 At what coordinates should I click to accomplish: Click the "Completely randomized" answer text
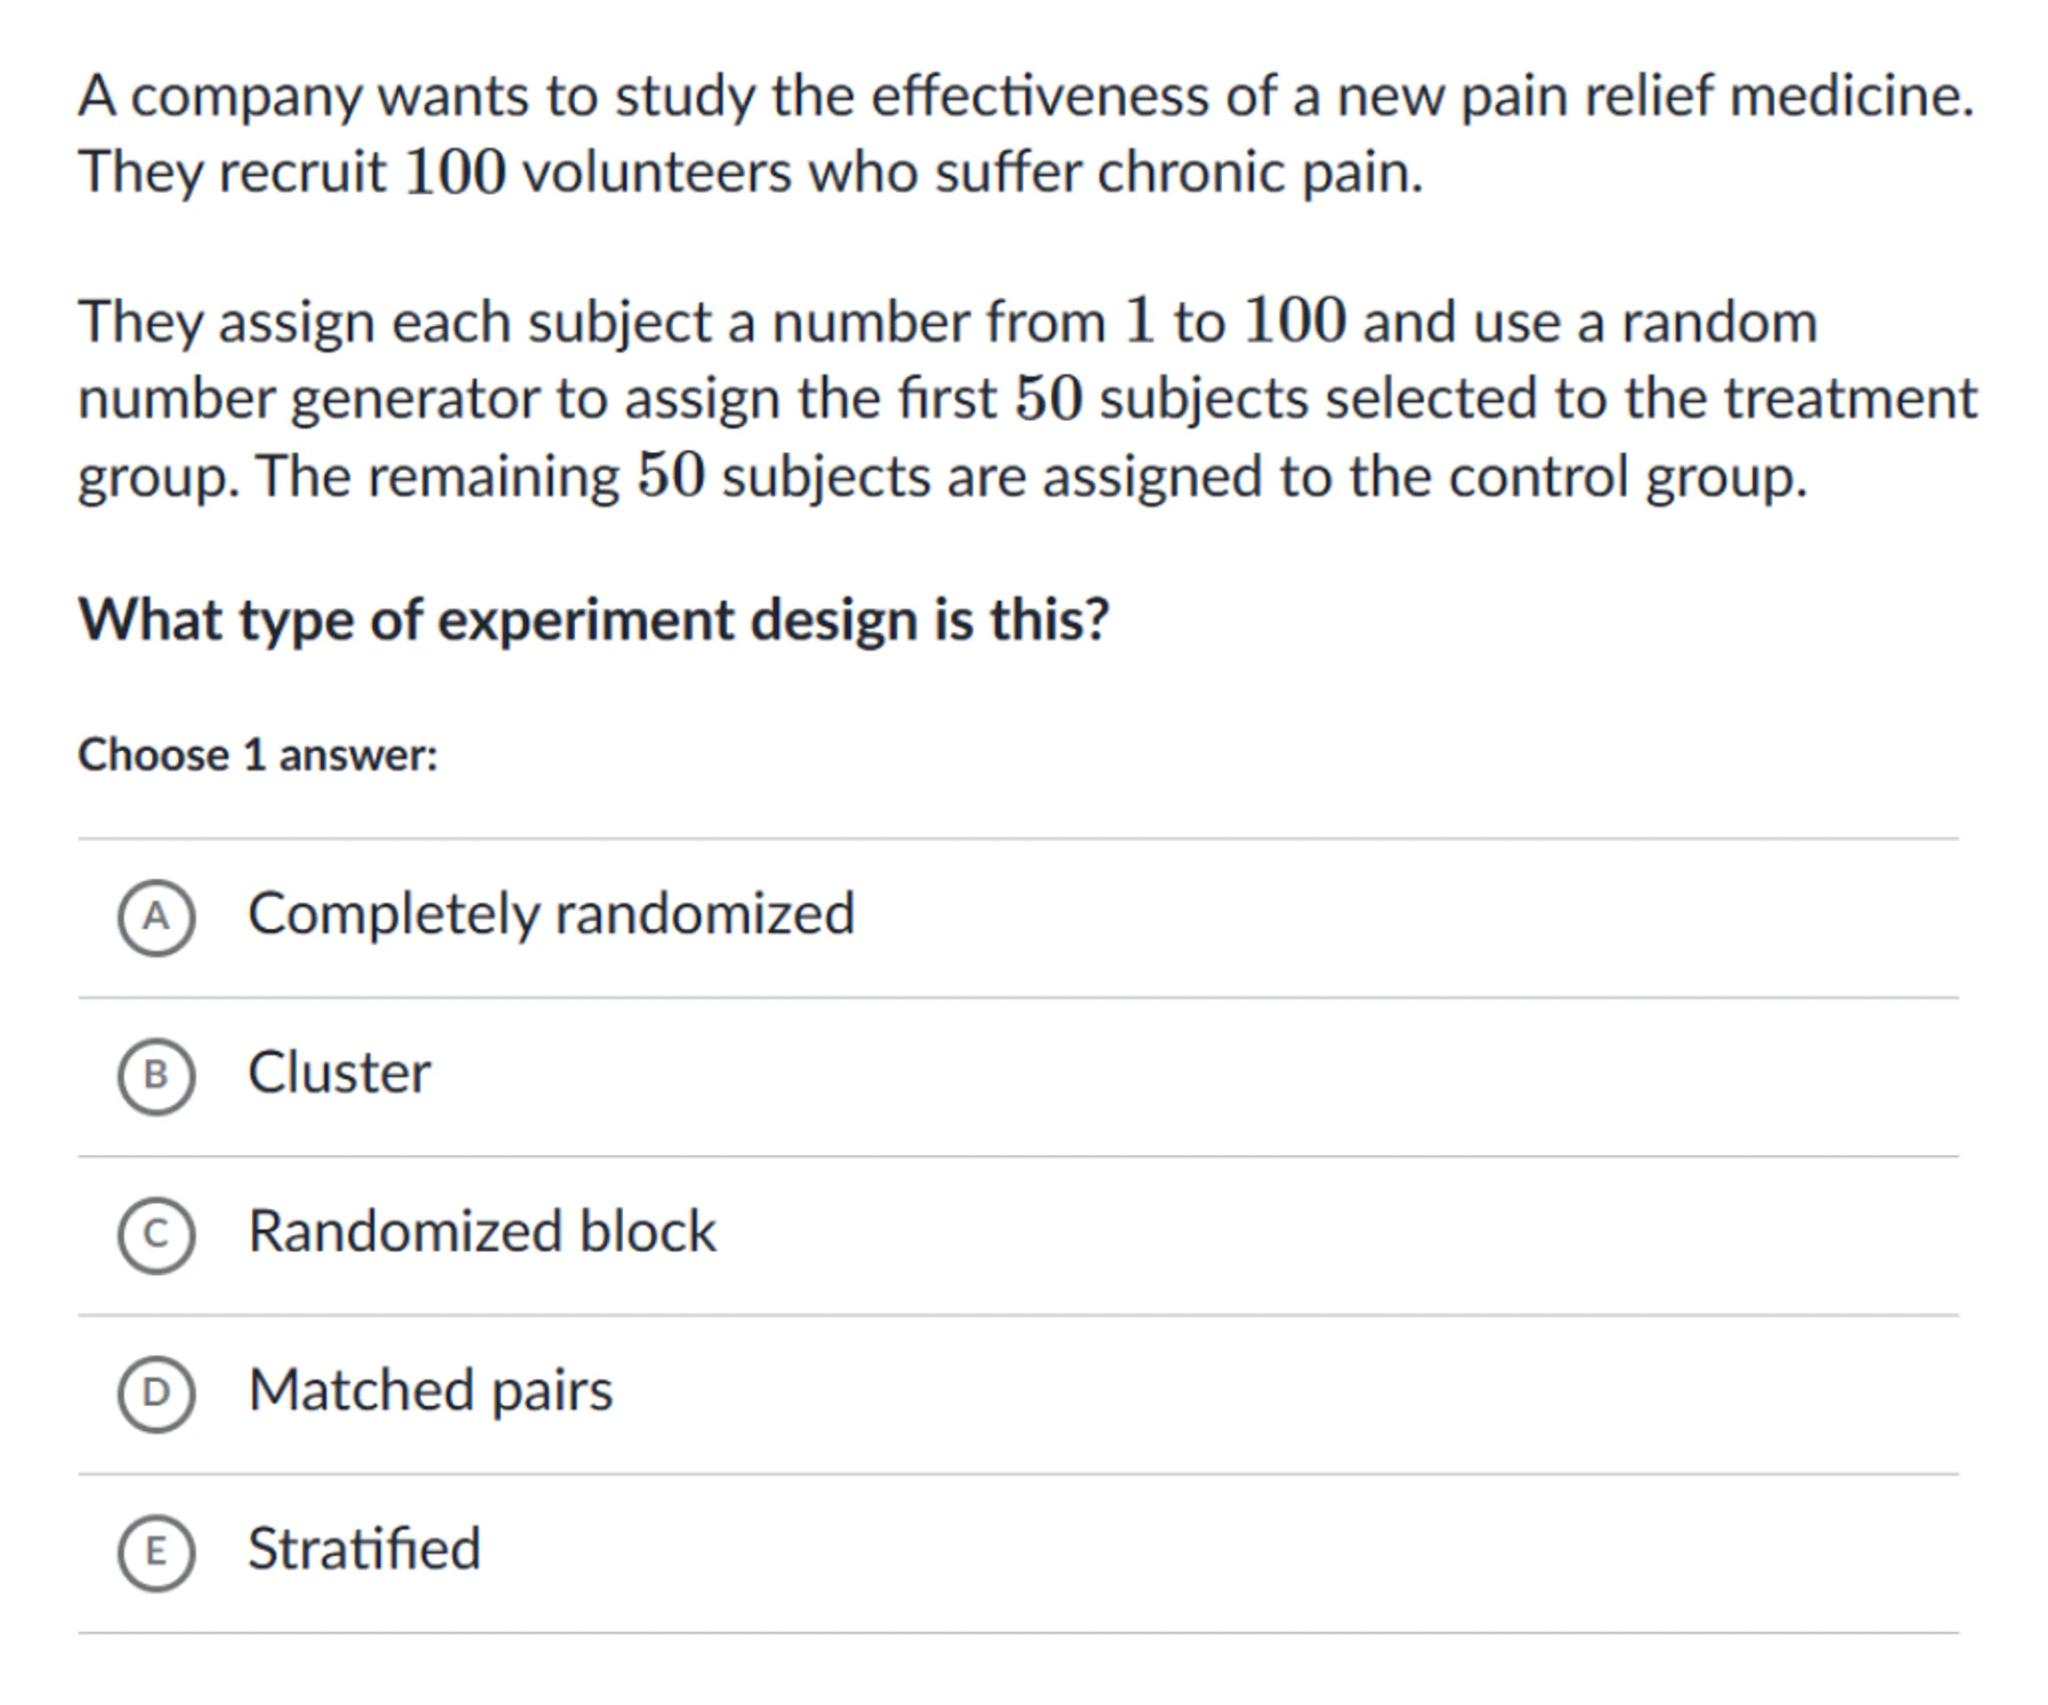point(551,914)
